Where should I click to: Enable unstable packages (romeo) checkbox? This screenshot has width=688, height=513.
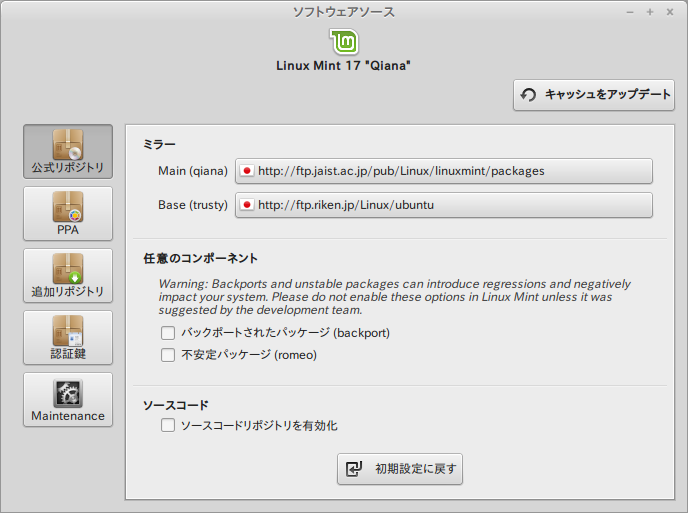(168, 355)
